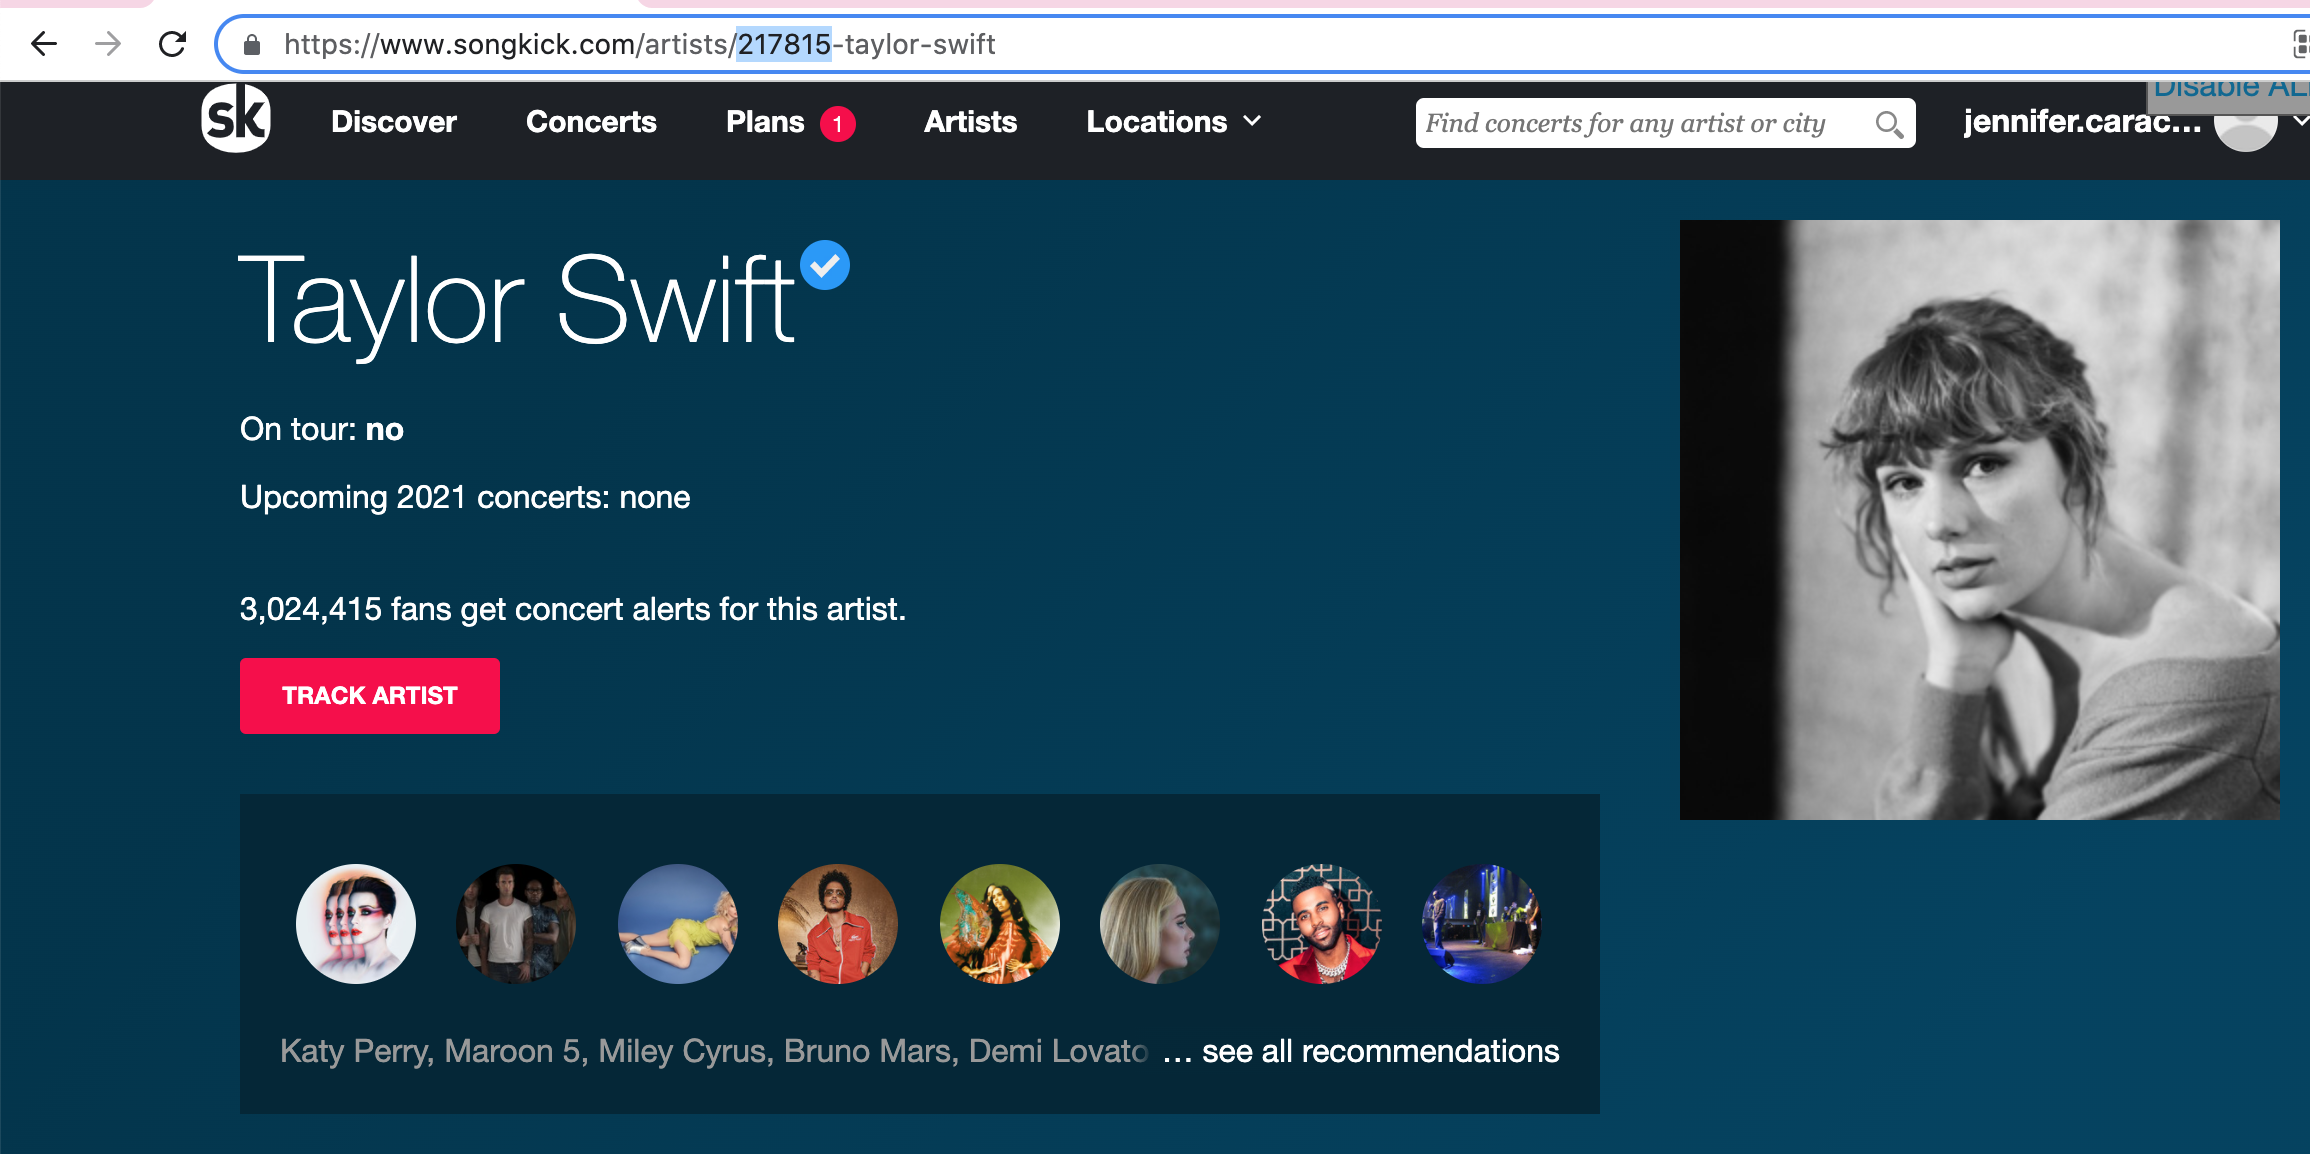Viewport: 2310px width, 1154px height.
Task: Click the extension icon in address bar
Action: [2300, 44]
